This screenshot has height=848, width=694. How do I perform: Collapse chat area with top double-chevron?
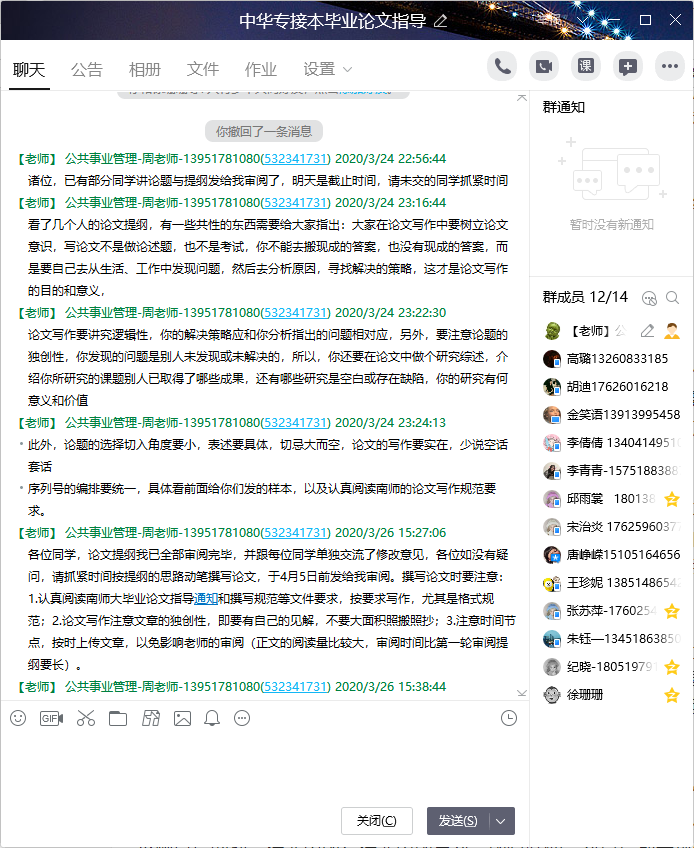[x=521, y=98]
